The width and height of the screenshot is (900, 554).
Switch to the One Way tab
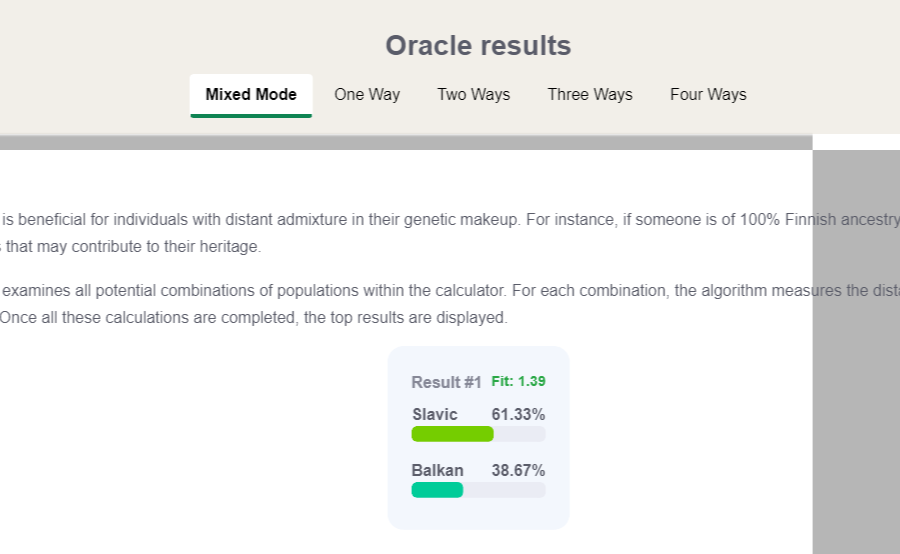tap(367, 95)
